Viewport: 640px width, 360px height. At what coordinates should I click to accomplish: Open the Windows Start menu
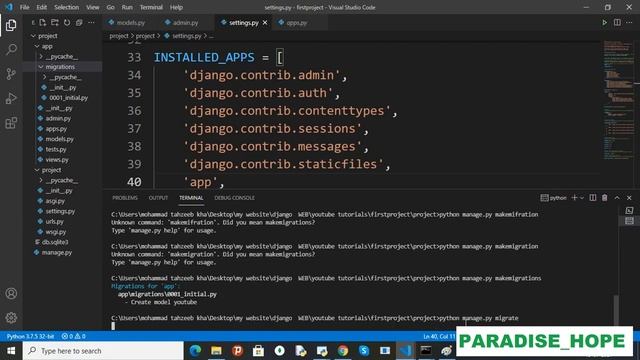coord(11,351)
